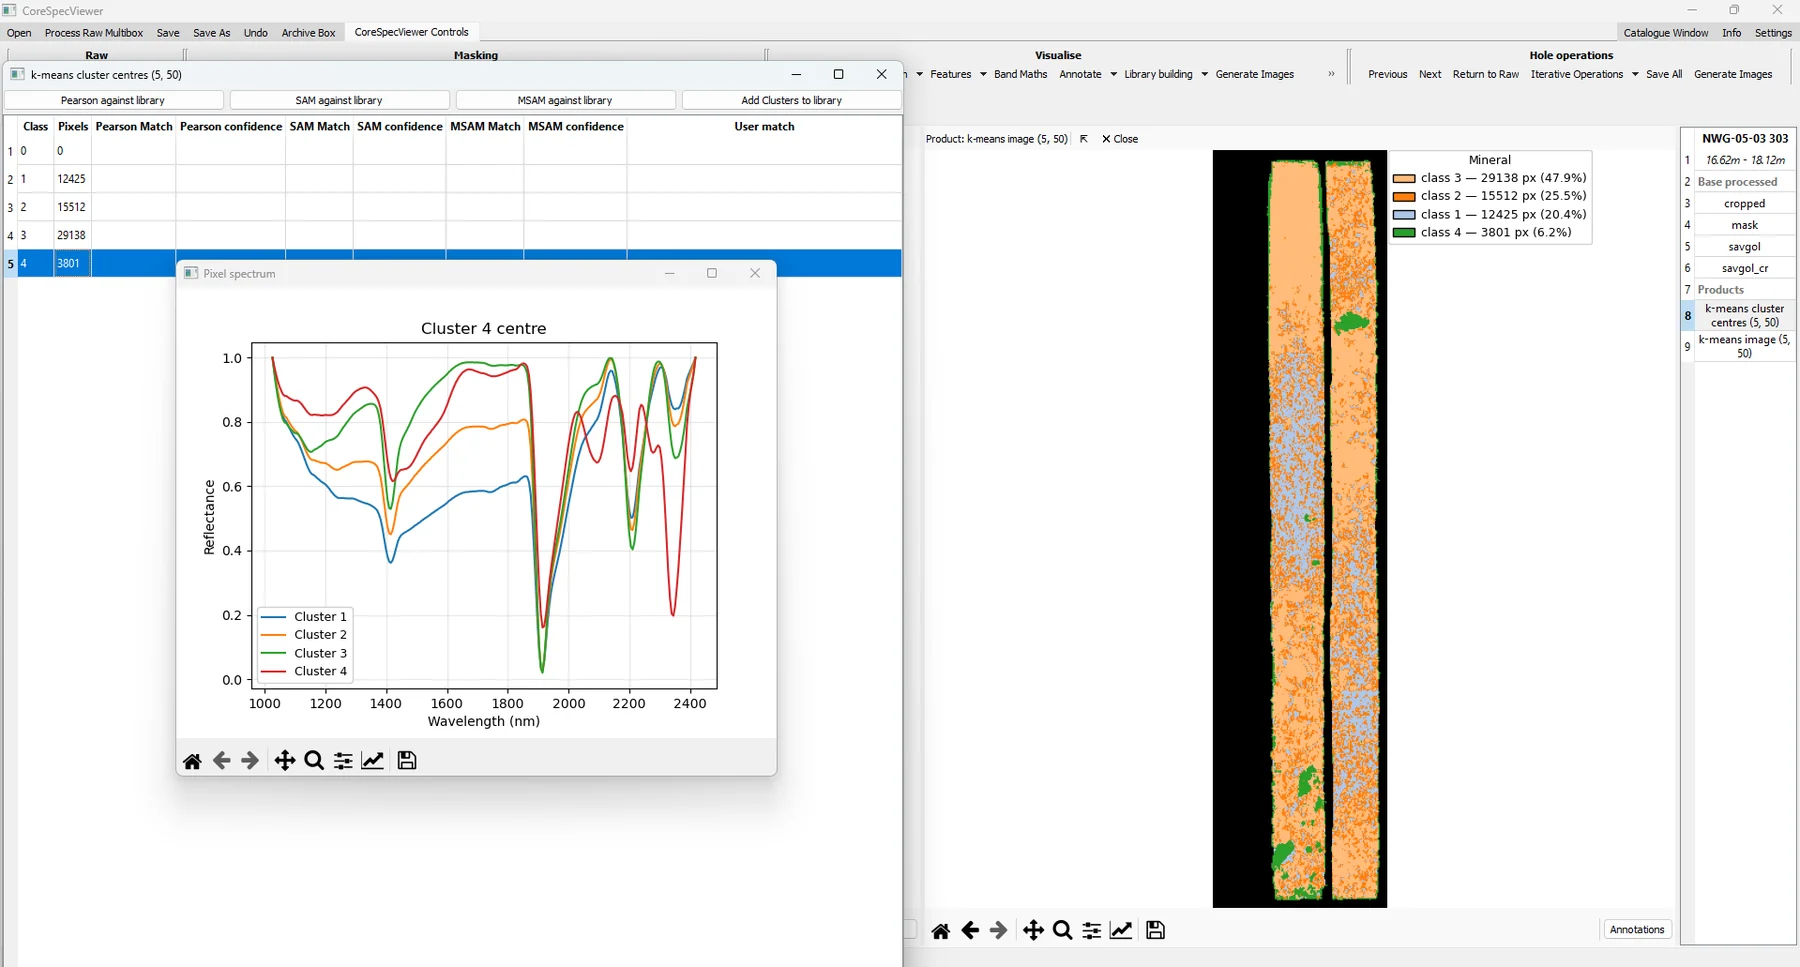Click Add Clusters to library button
The width and height of the screenshot is (1800, 967).
[x=791, y=100]
